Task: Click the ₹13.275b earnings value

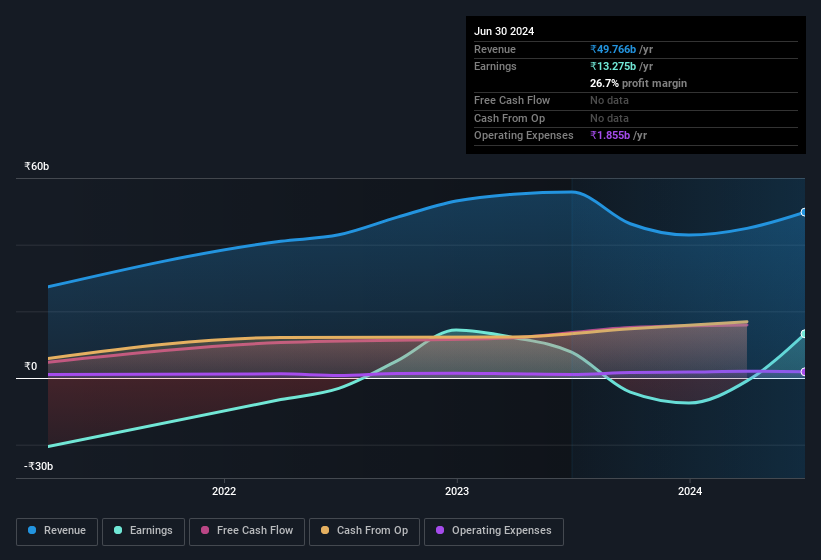Action: 613,66
